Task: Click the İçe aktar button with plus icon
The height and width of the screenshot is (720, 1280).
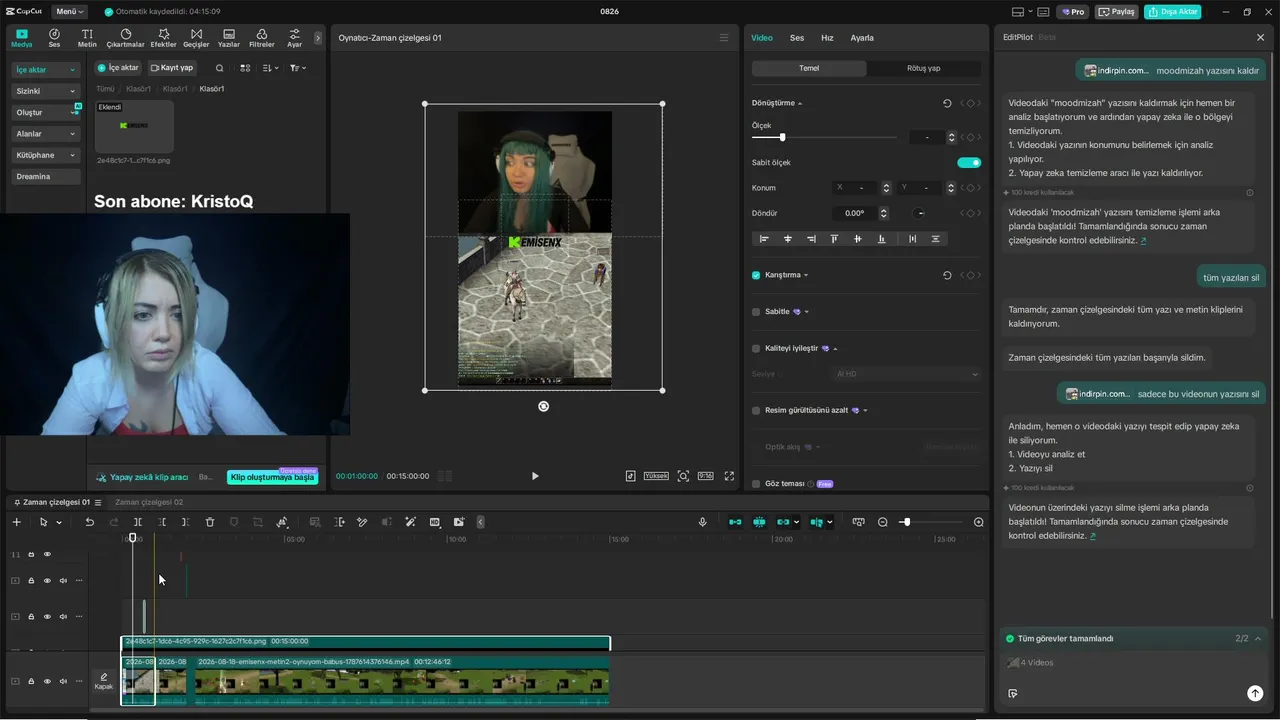Action: 117,68
